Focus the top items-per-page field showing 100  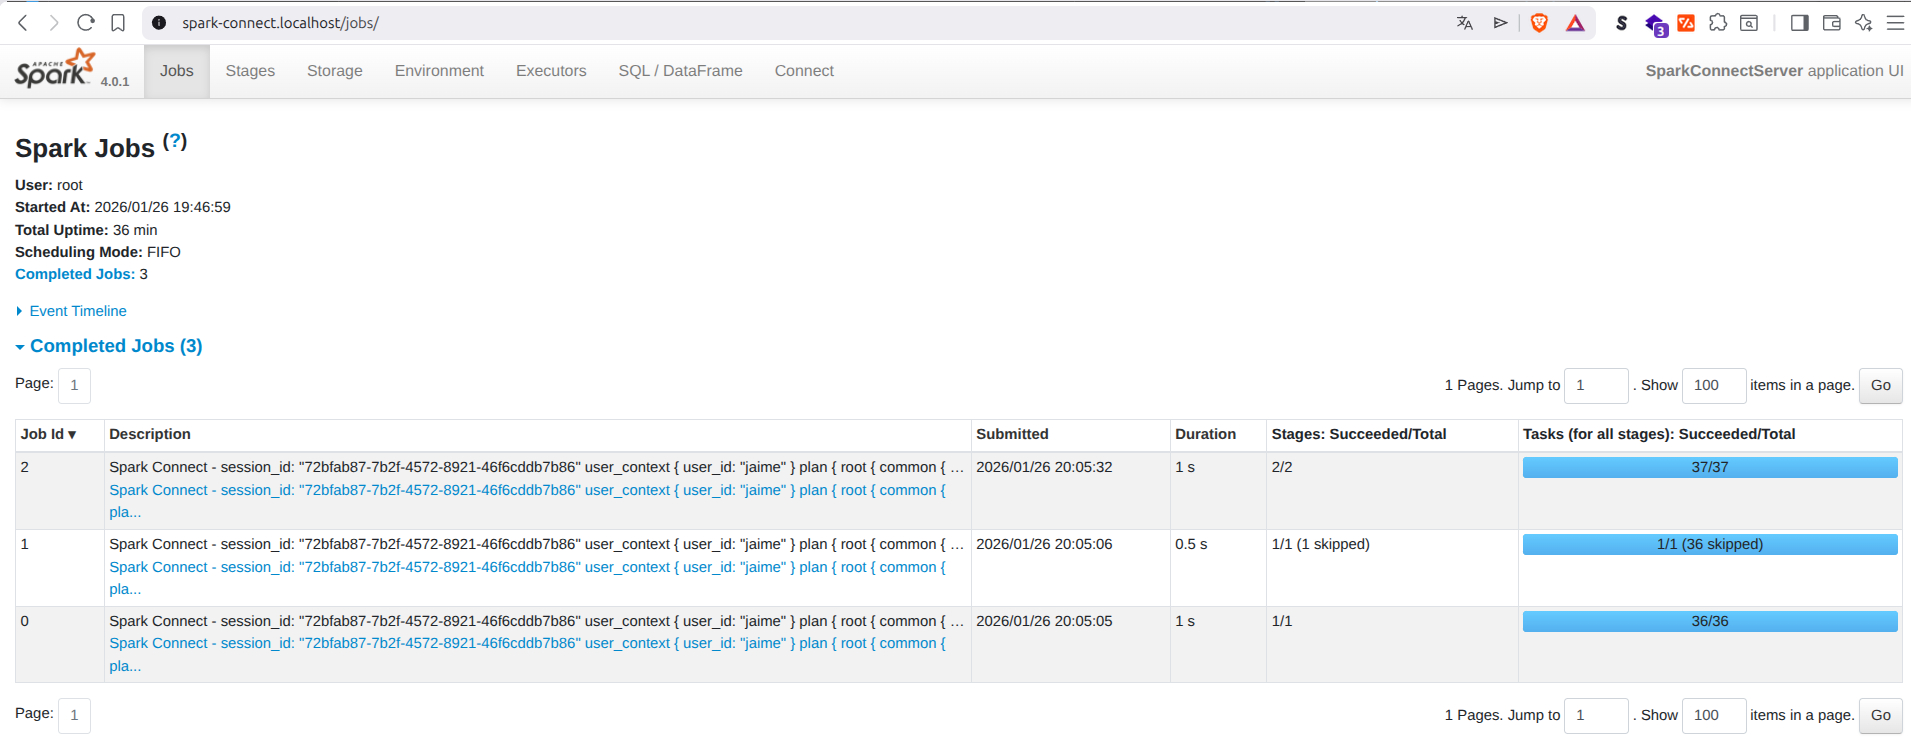pos(1713,385)
